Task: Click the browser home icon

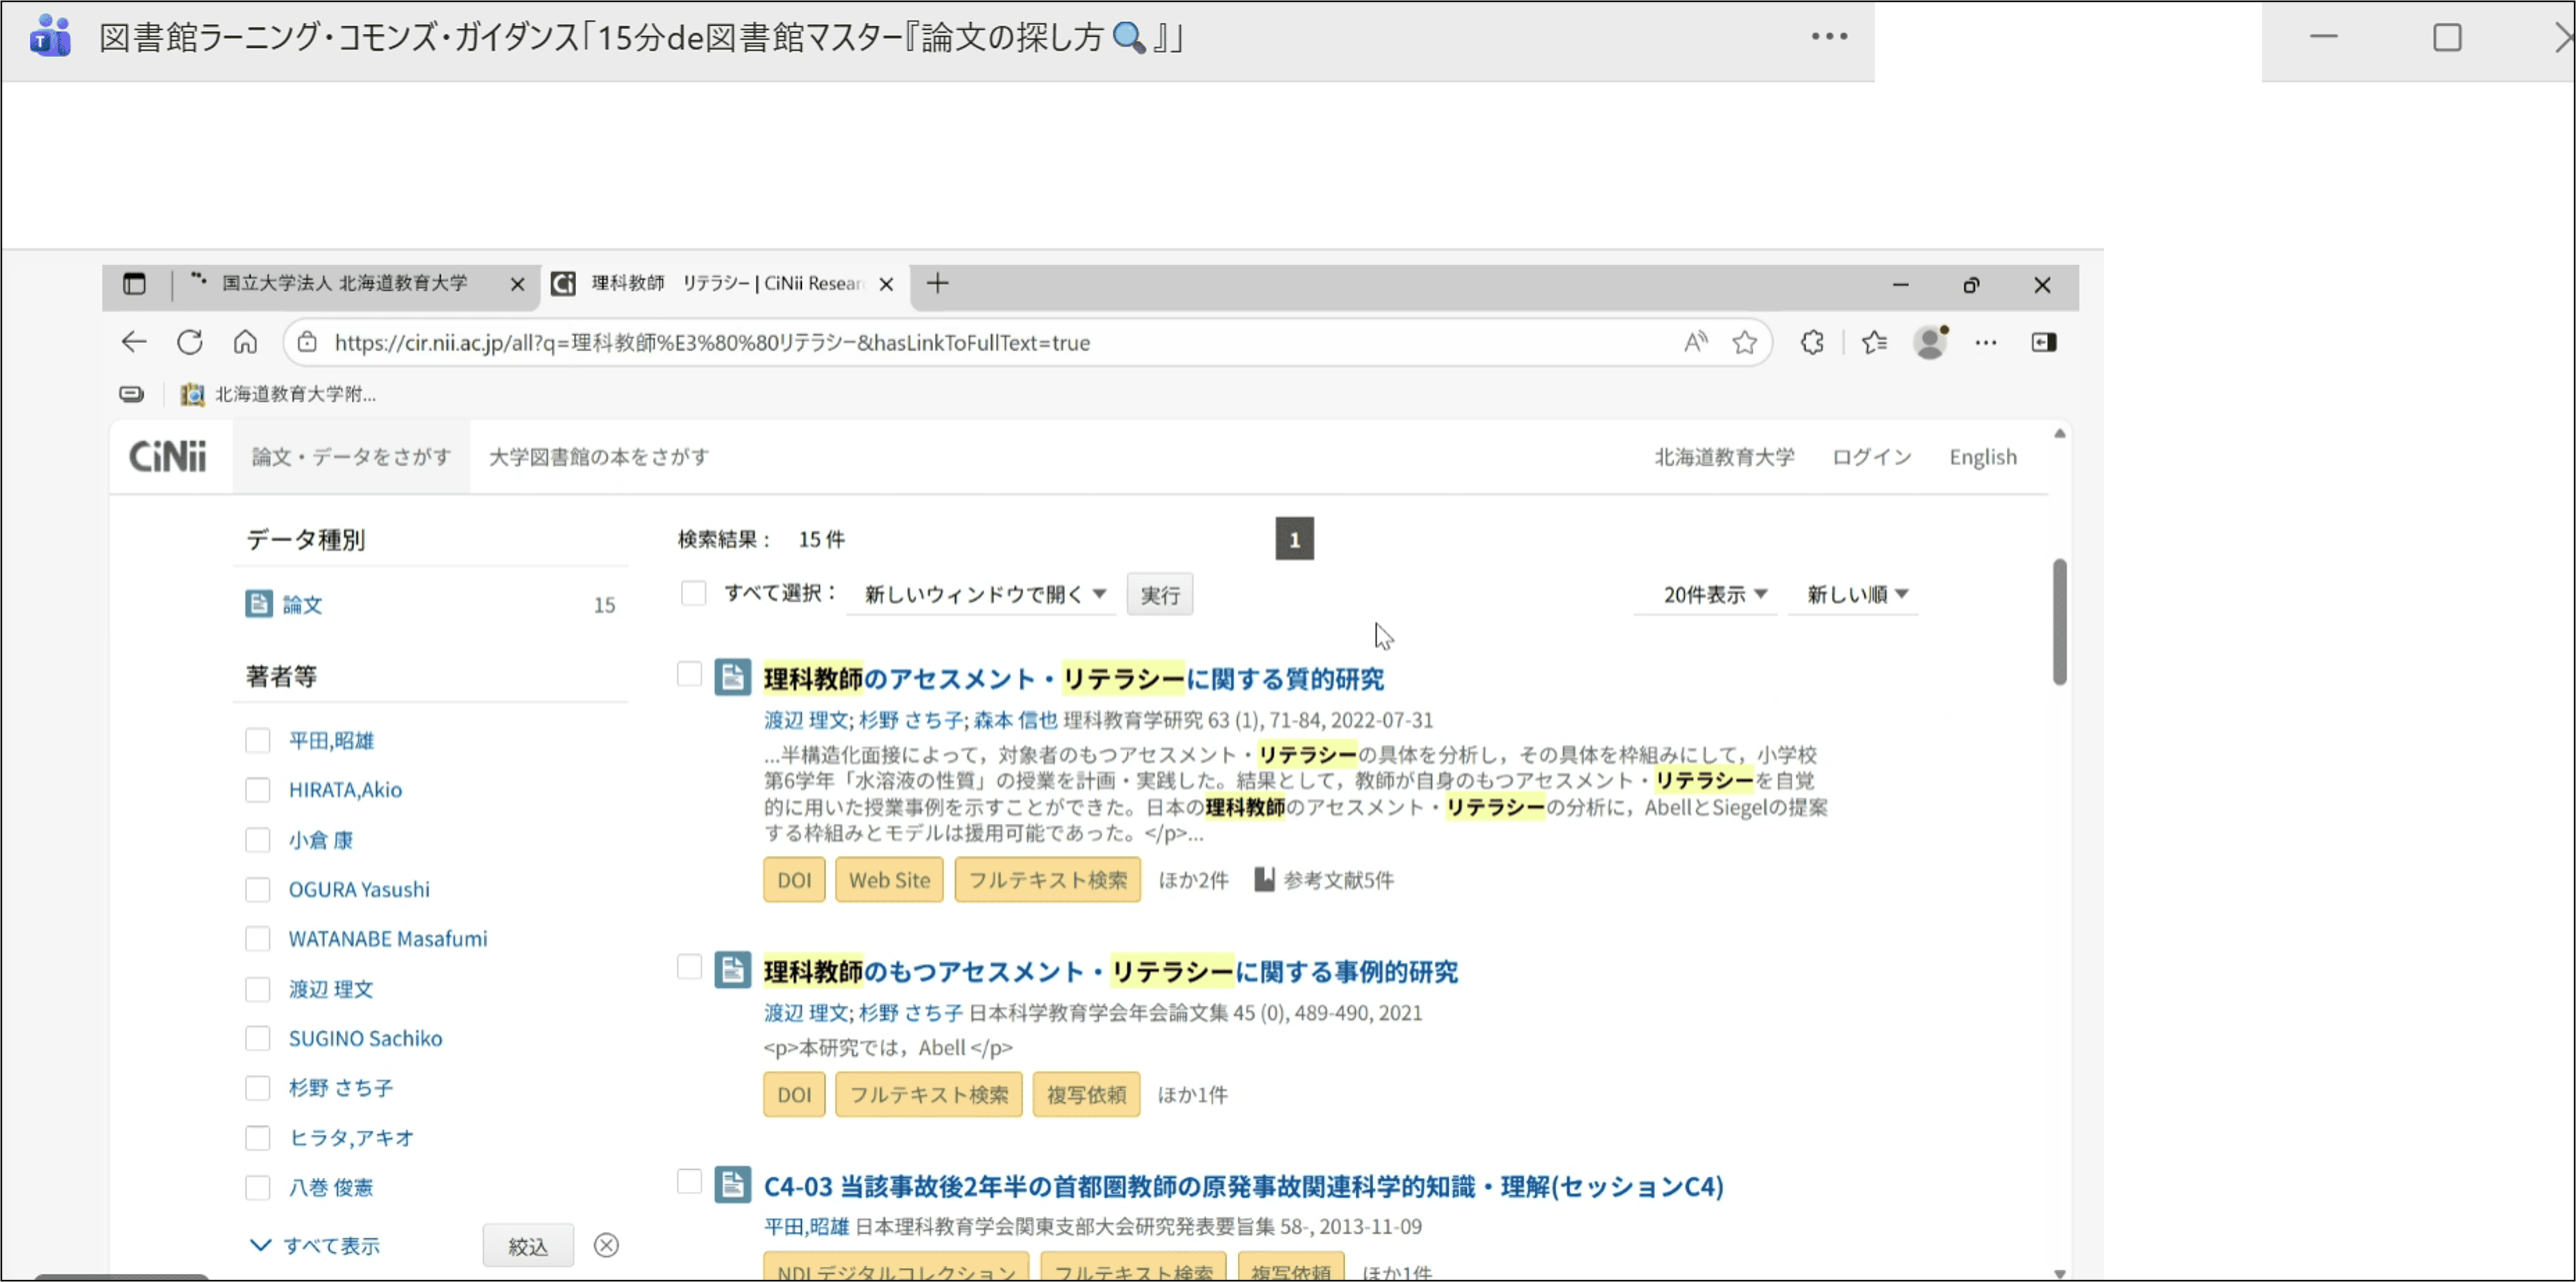Action: coord(245,343)
